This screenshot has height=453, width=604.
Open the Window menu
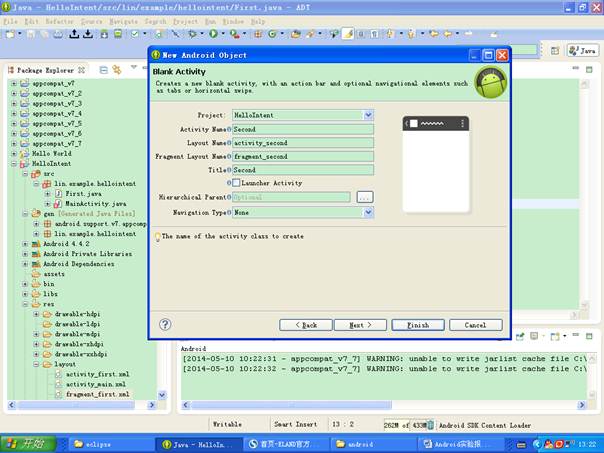(231, 21)
